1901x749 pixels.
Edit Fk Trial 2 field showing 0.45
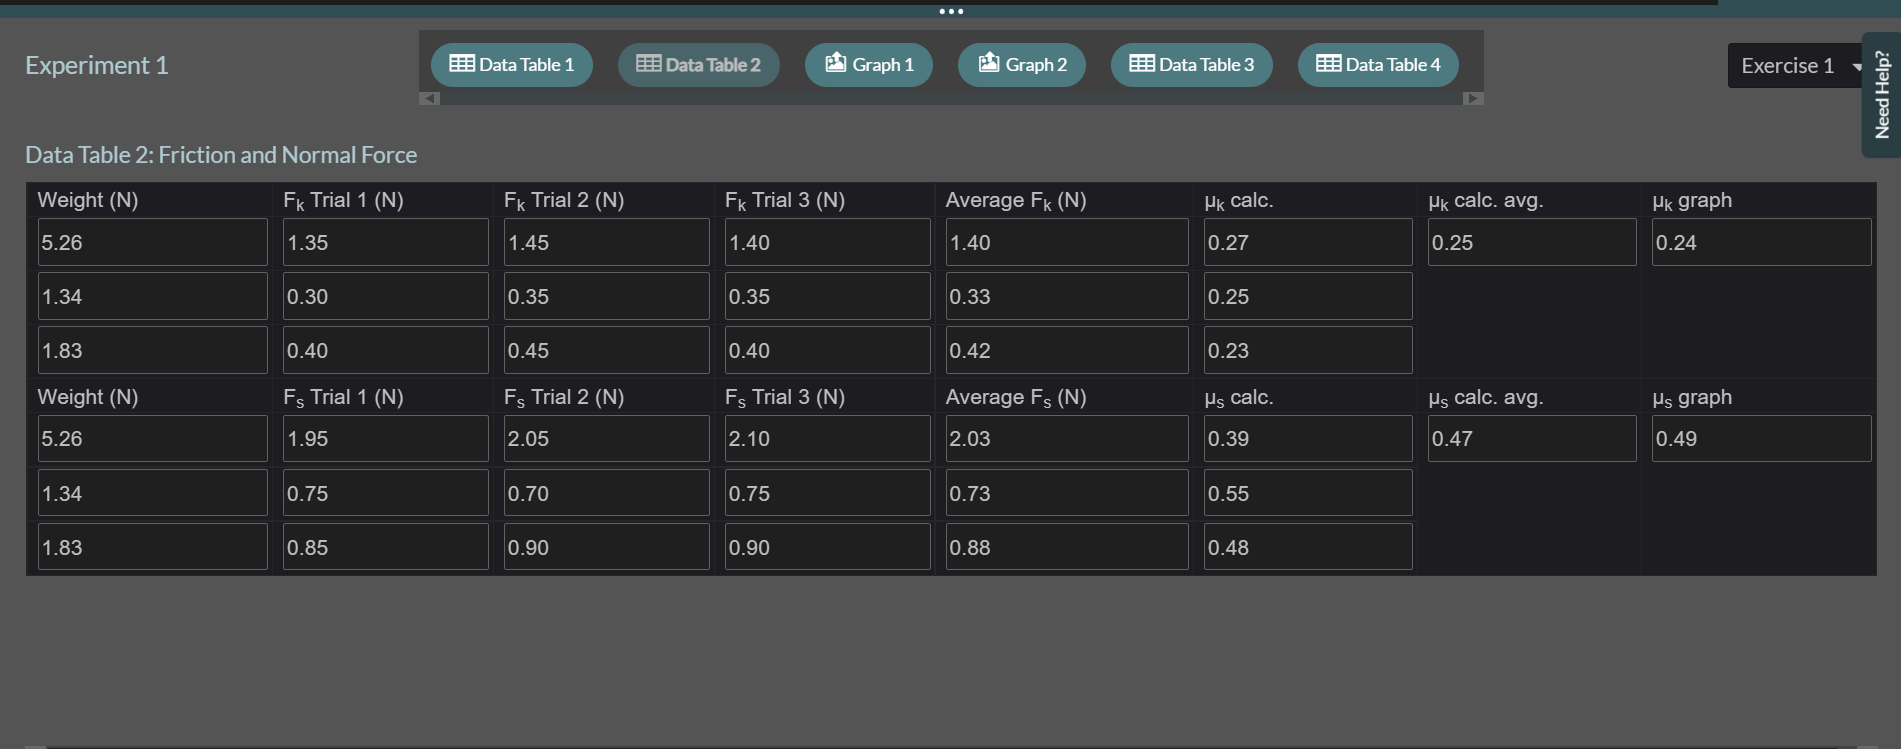pyautogui.click(x=607, y=351)
